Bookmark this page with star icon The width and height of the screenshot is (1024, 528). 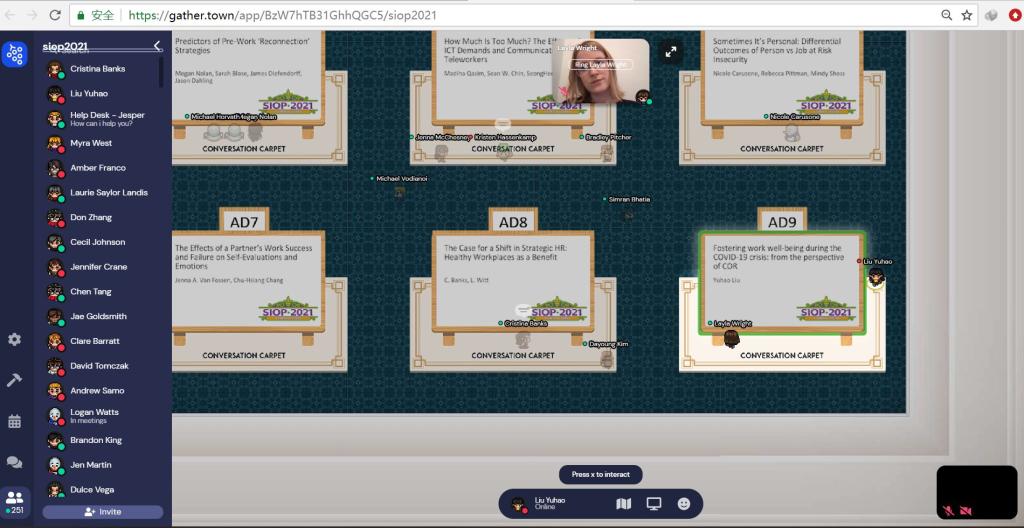click(967, 15)
